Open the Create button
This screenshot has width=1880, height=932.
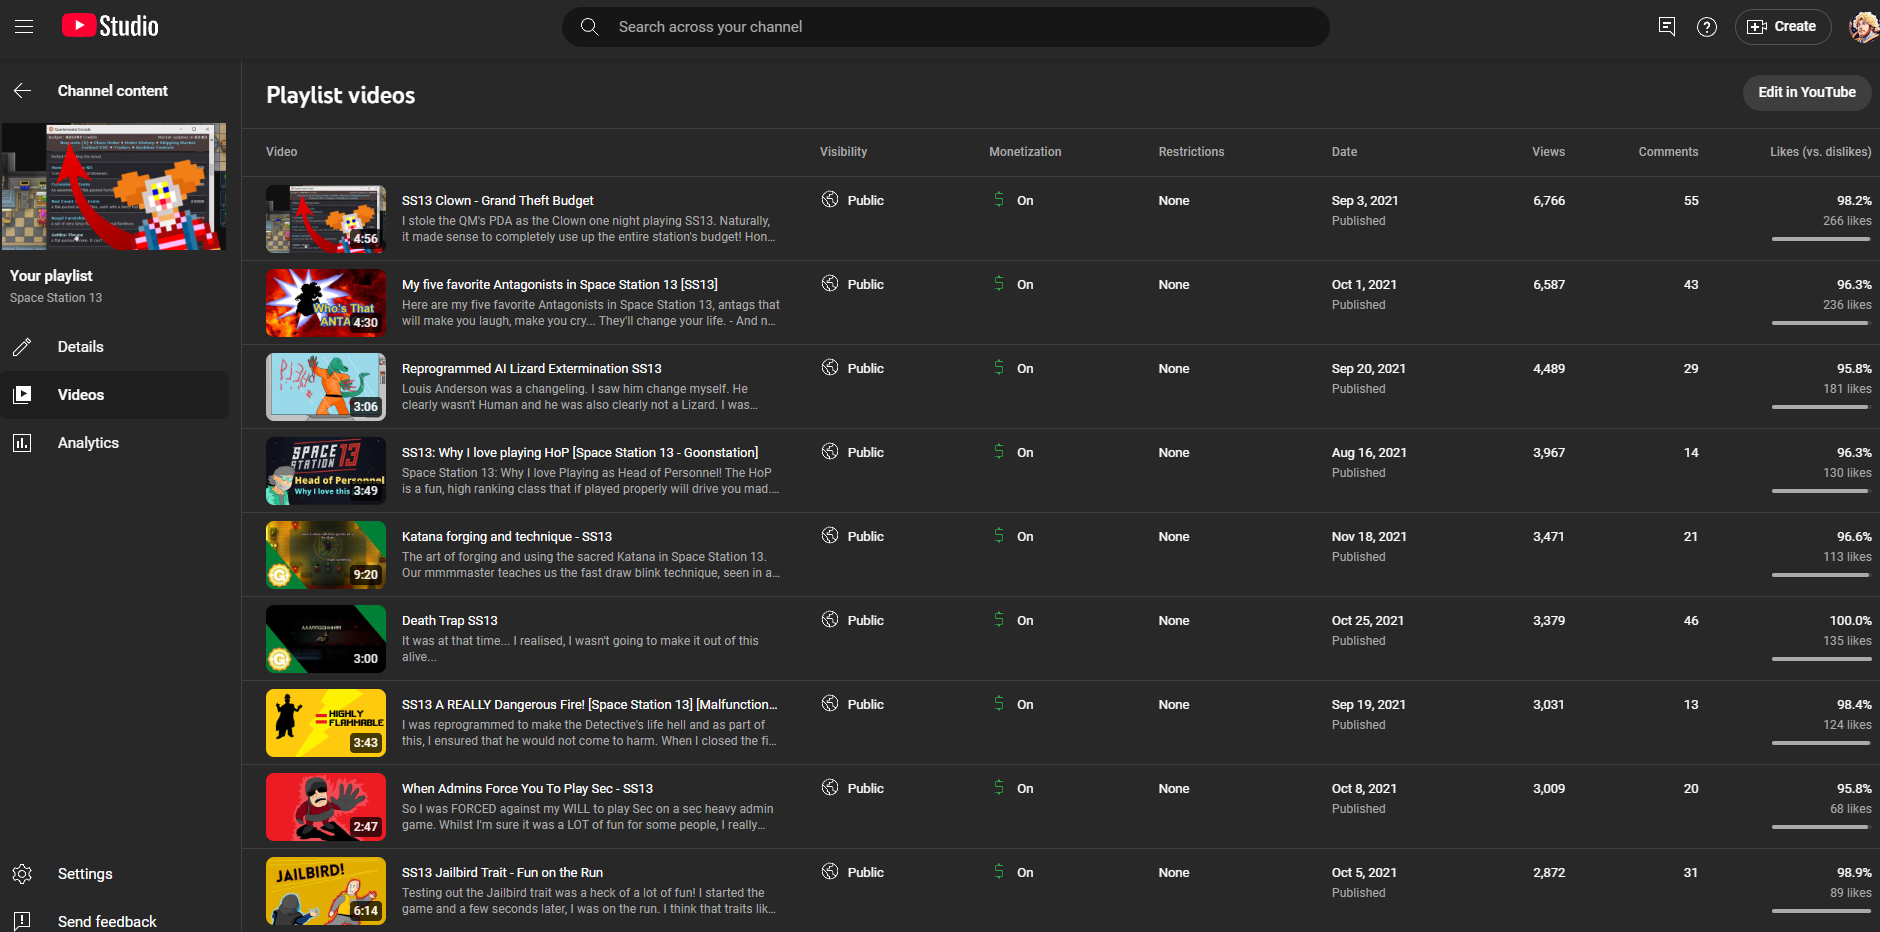[x=1782, y=27]
